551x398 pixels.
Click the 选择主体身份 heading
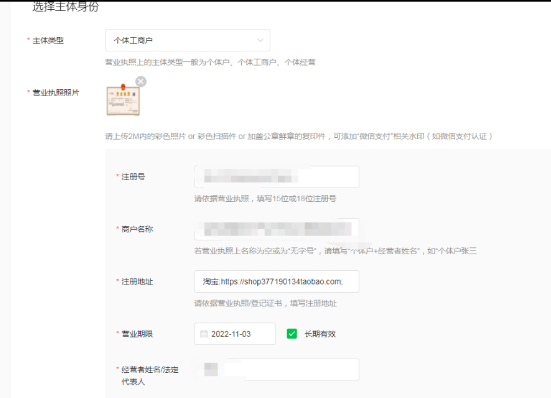(66, 7)
